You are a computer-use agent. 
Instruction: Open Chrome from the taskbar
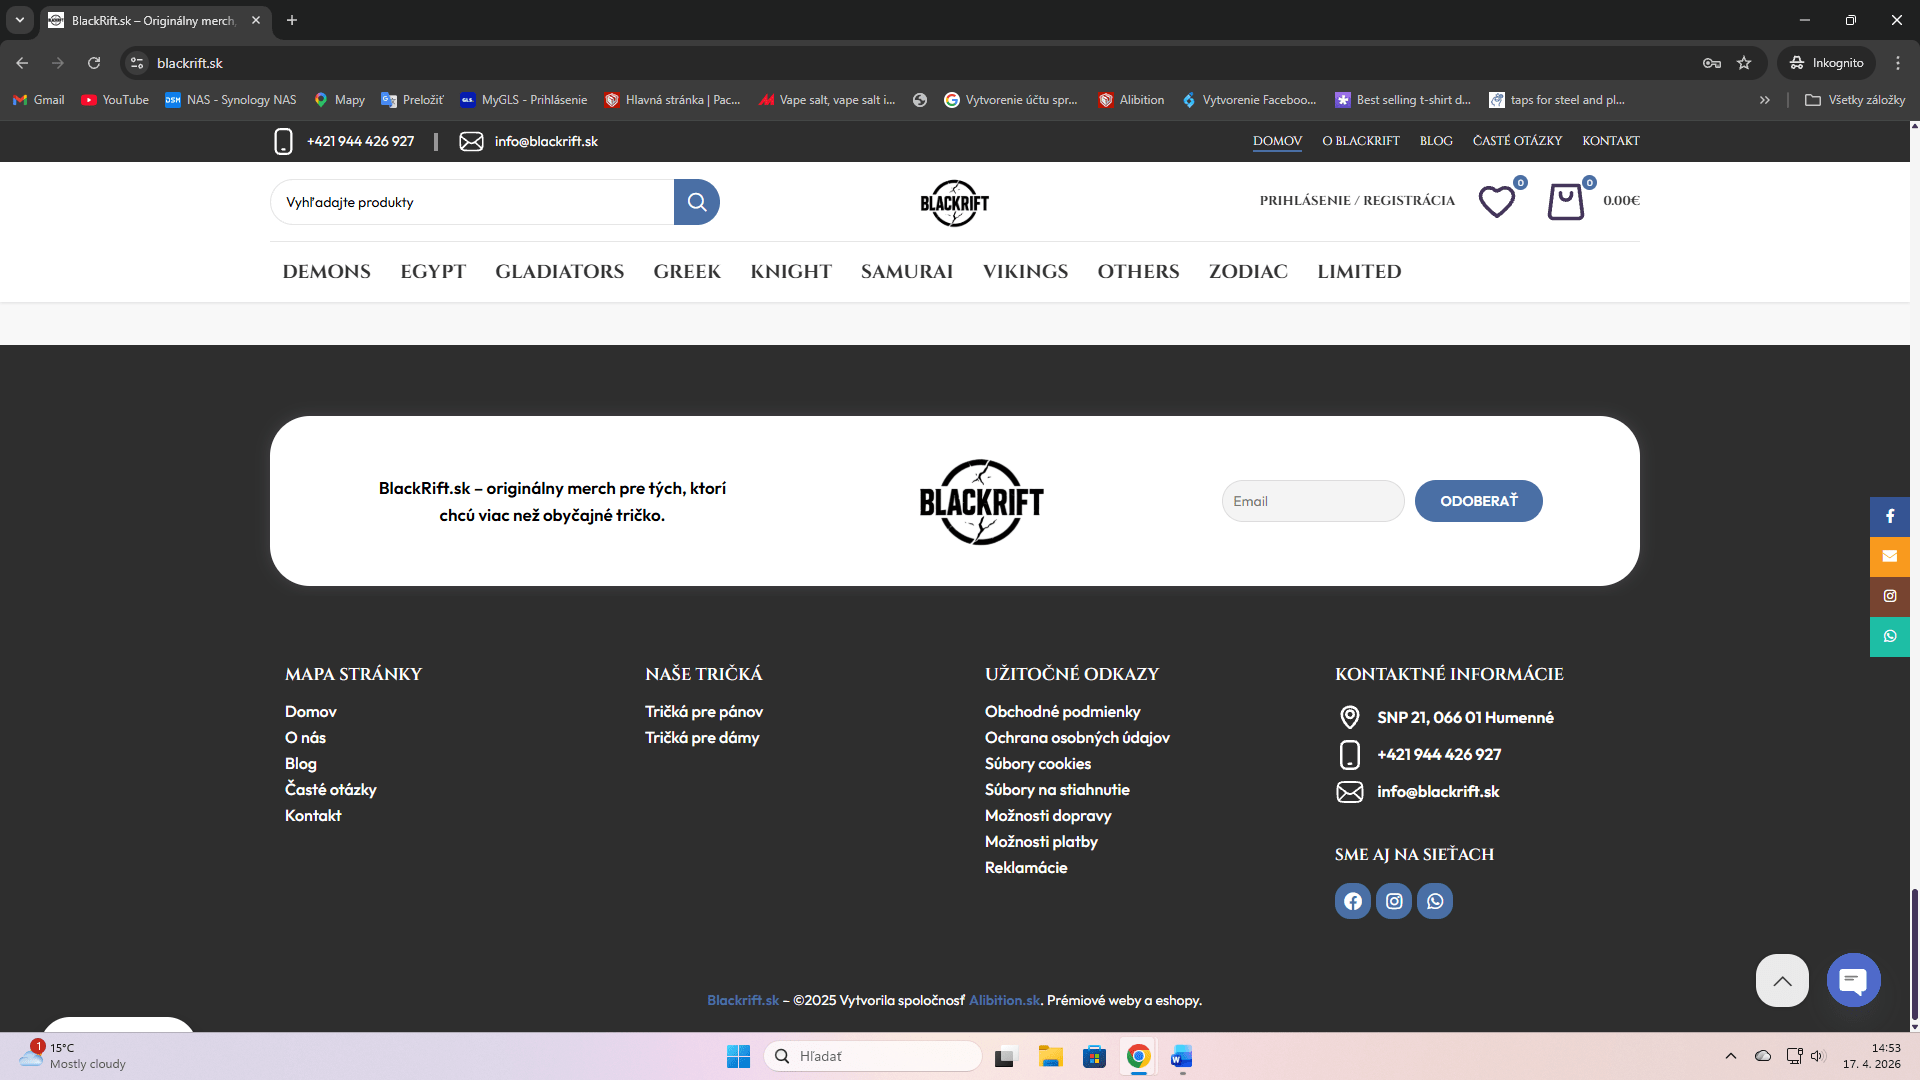[1138, 1057]
